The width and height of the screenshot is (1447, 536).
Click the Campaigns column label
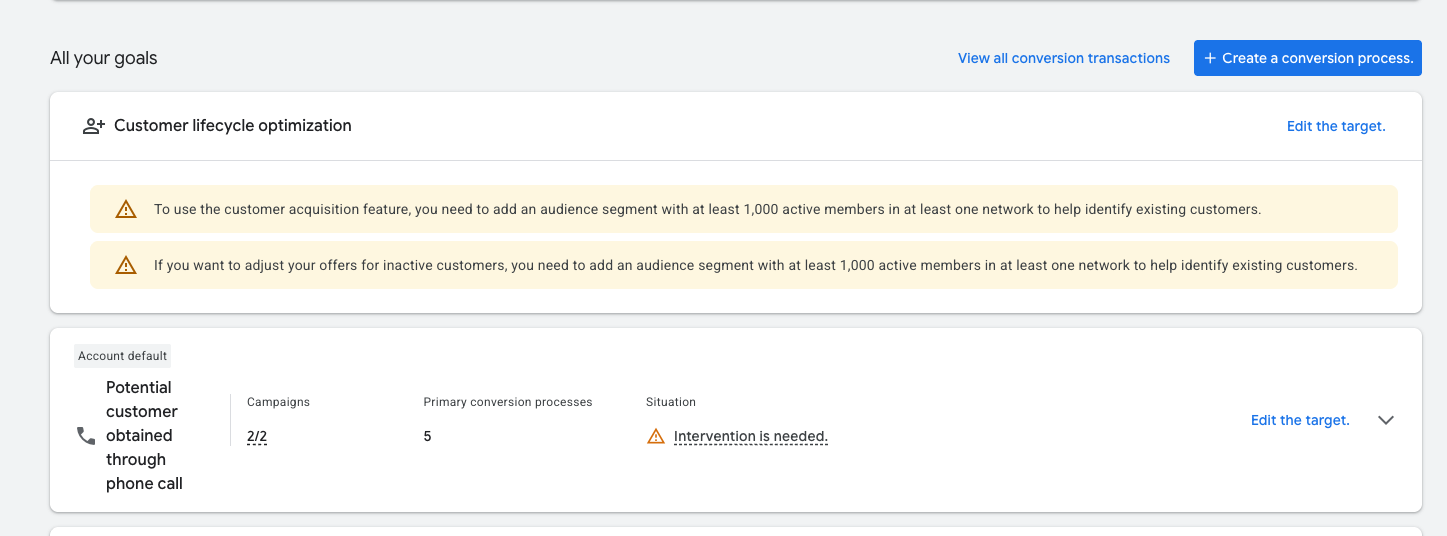278,402
